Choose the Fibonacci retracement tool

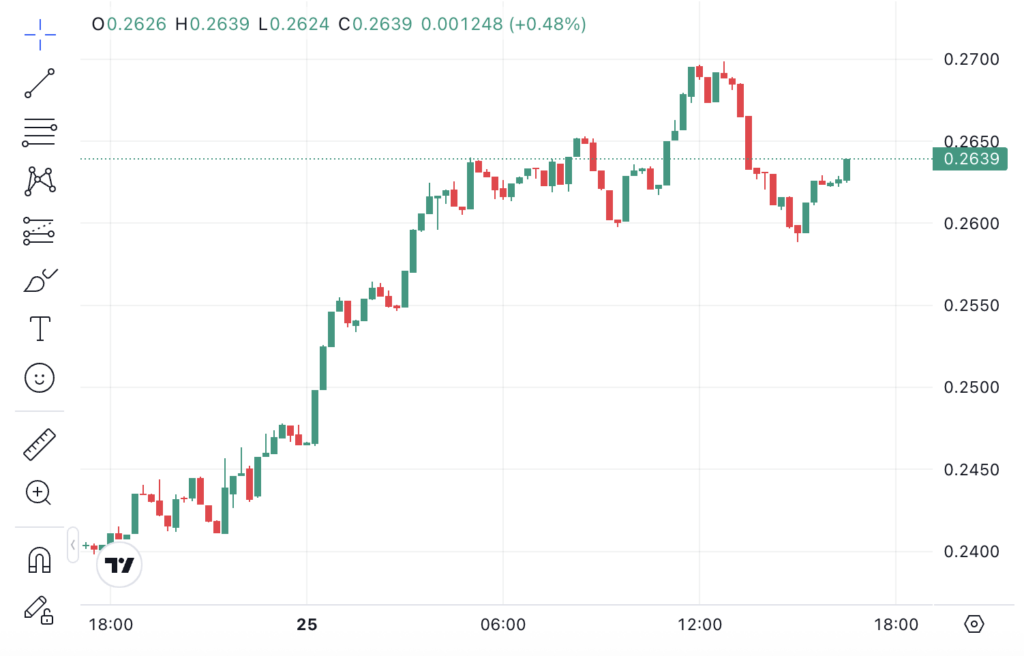coord(40,132)
